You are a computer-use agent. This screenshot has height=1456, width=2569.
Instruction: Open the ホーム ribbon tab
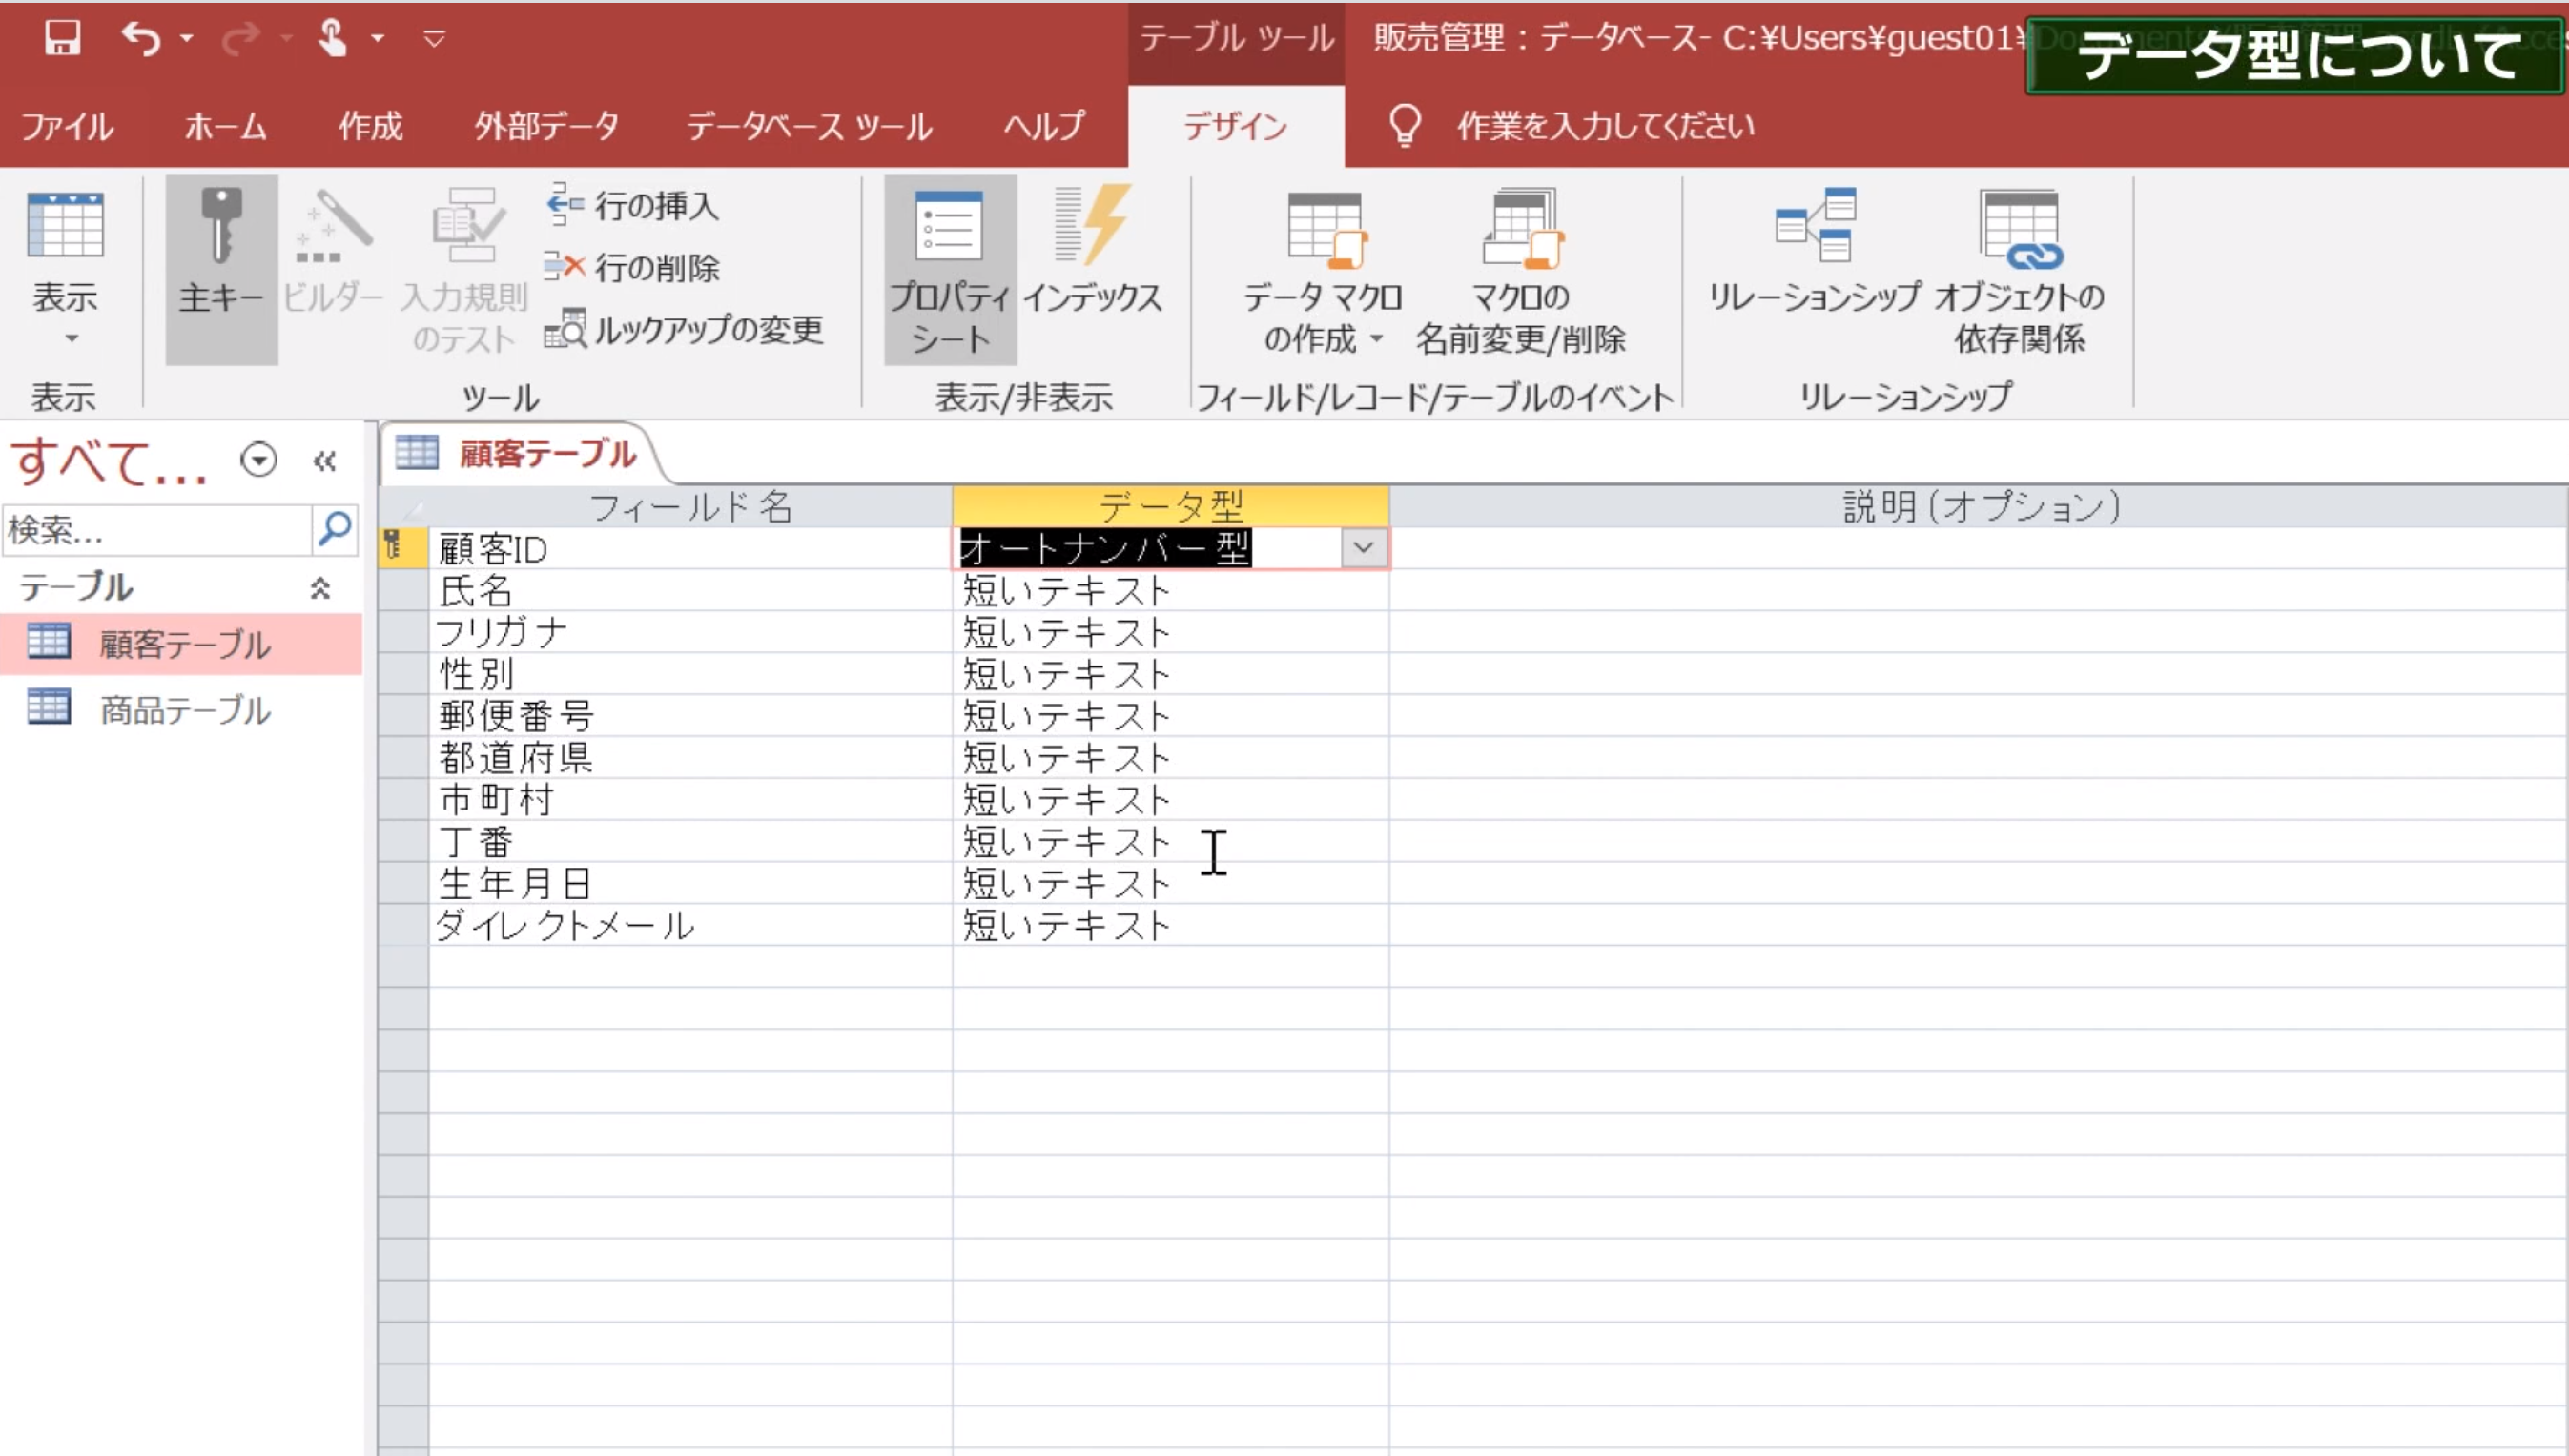tap(225, 127)
